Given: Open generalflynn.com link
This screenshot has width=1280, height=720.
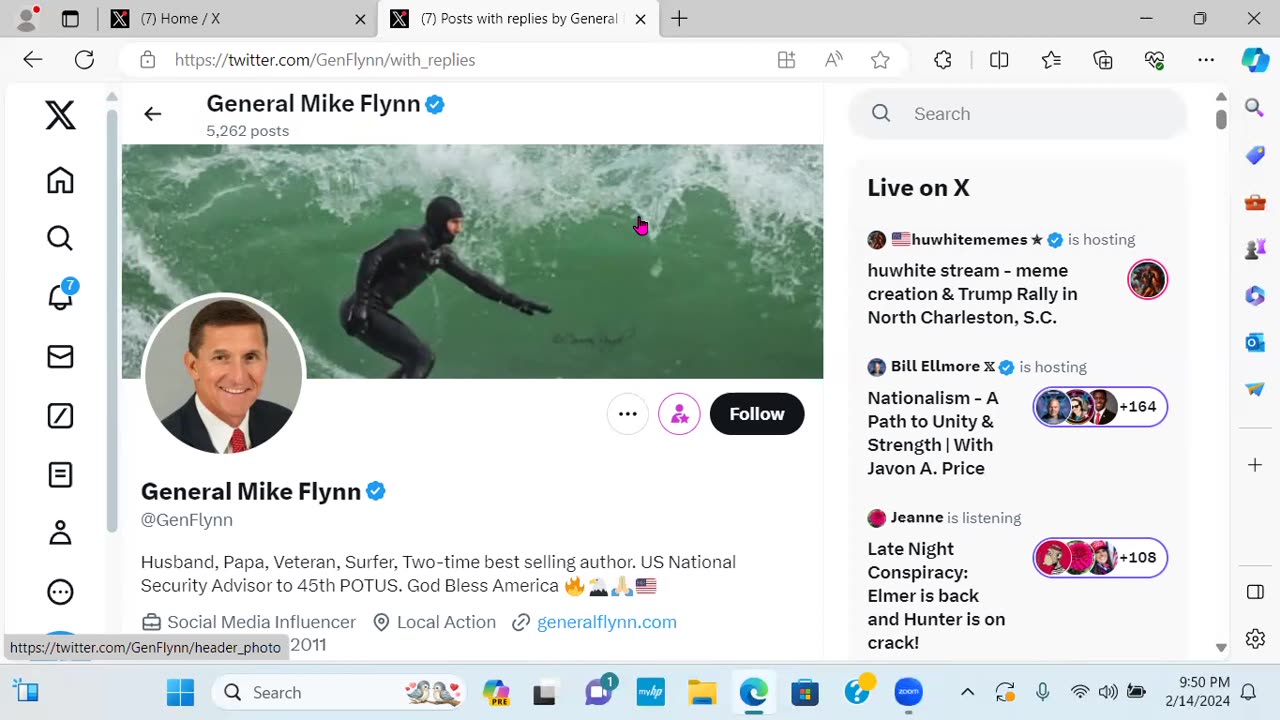Looking at the screenshot, I should [x=606, y=622].
